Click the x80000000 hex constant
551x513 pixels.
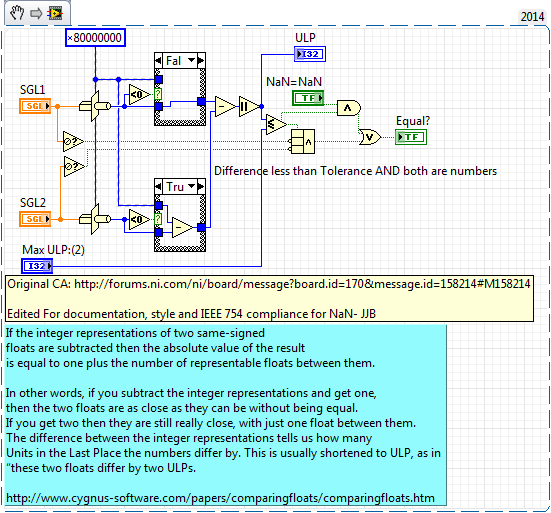[x=95, y=38]
